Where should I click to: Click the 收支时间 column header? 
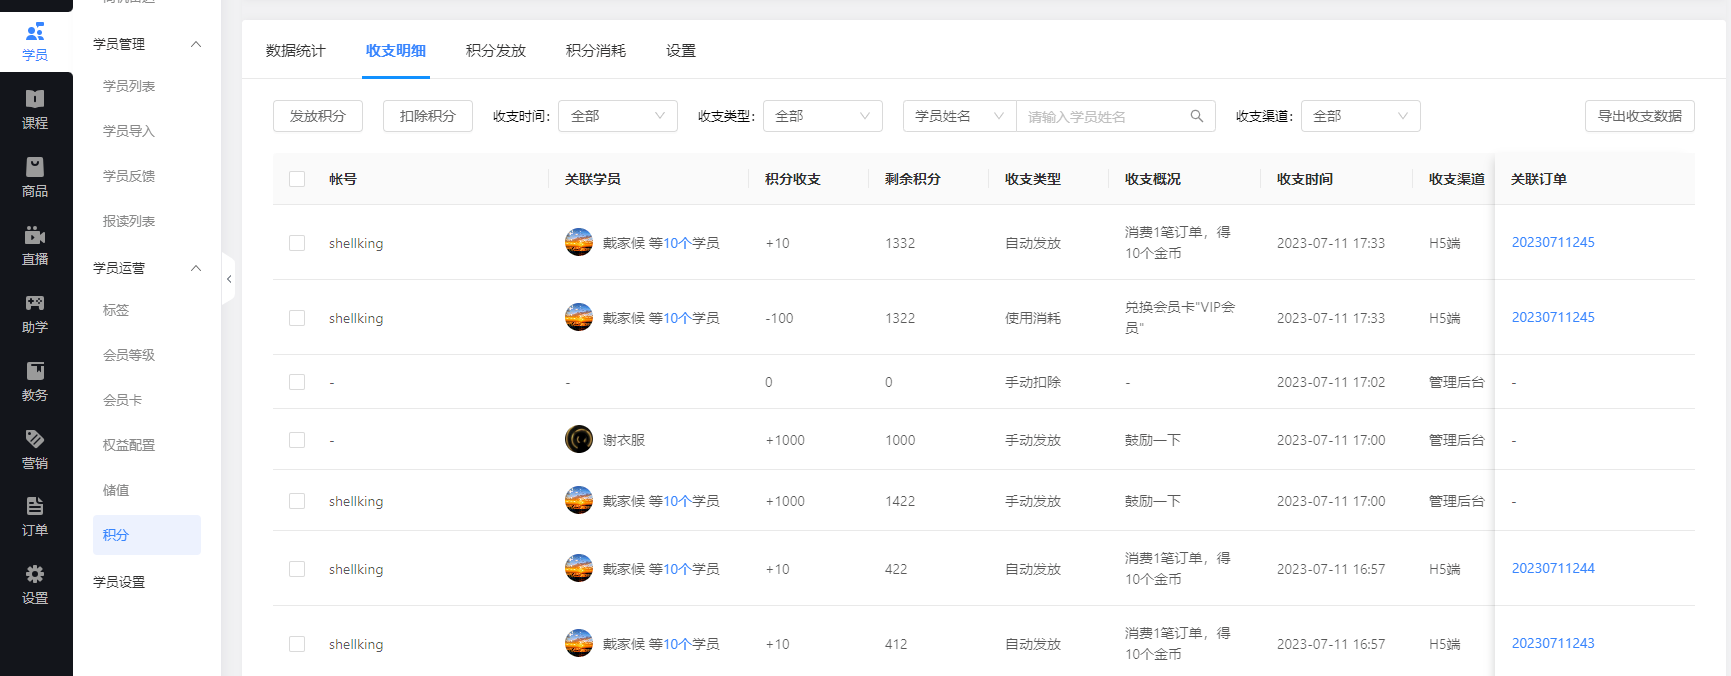click(x=1305, y=179)
